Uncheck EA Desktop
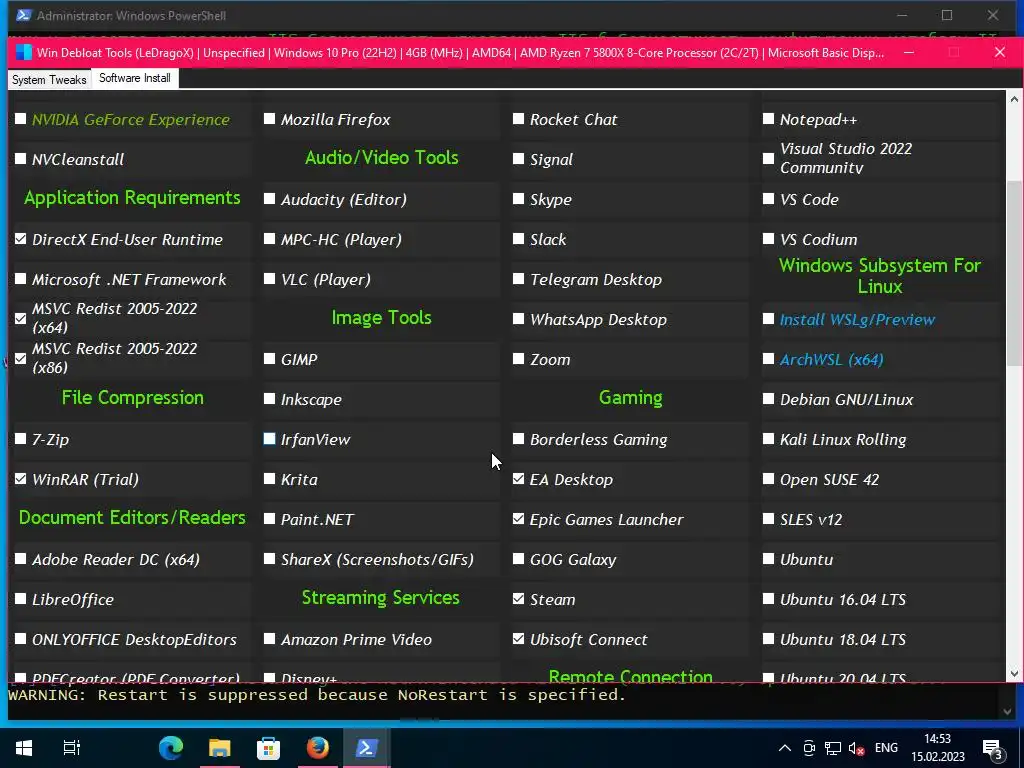This screenshot has height=768, width=1024. point(519,479)
